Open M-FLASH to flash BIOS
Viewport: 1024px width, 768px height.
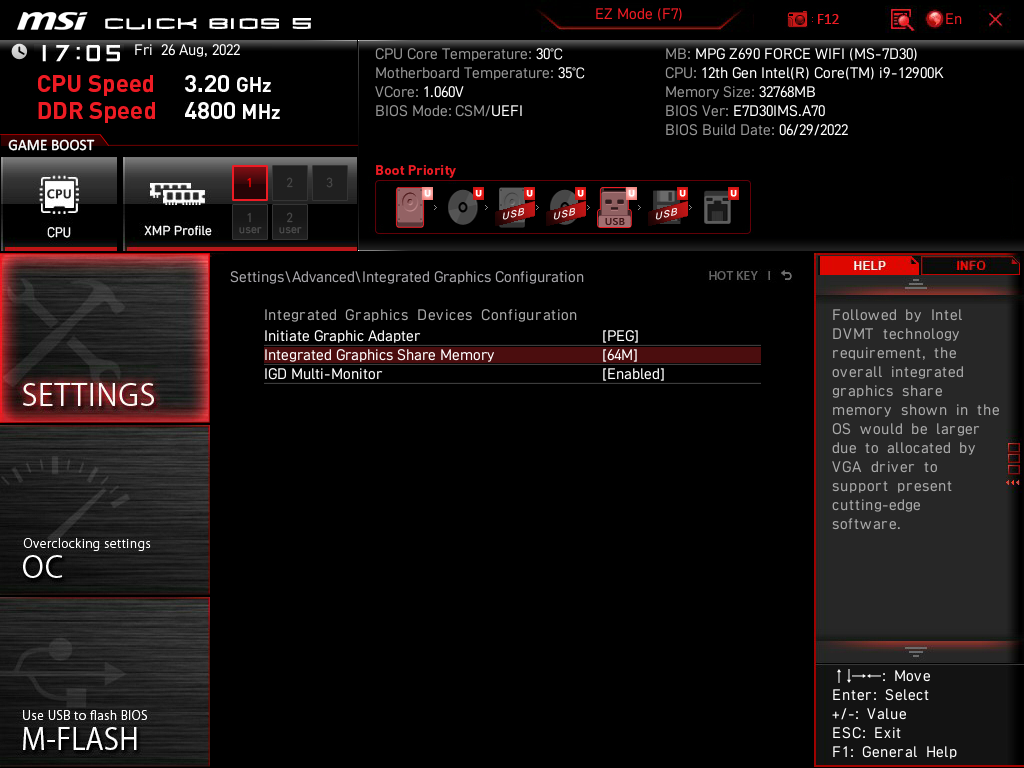[104, 682]
